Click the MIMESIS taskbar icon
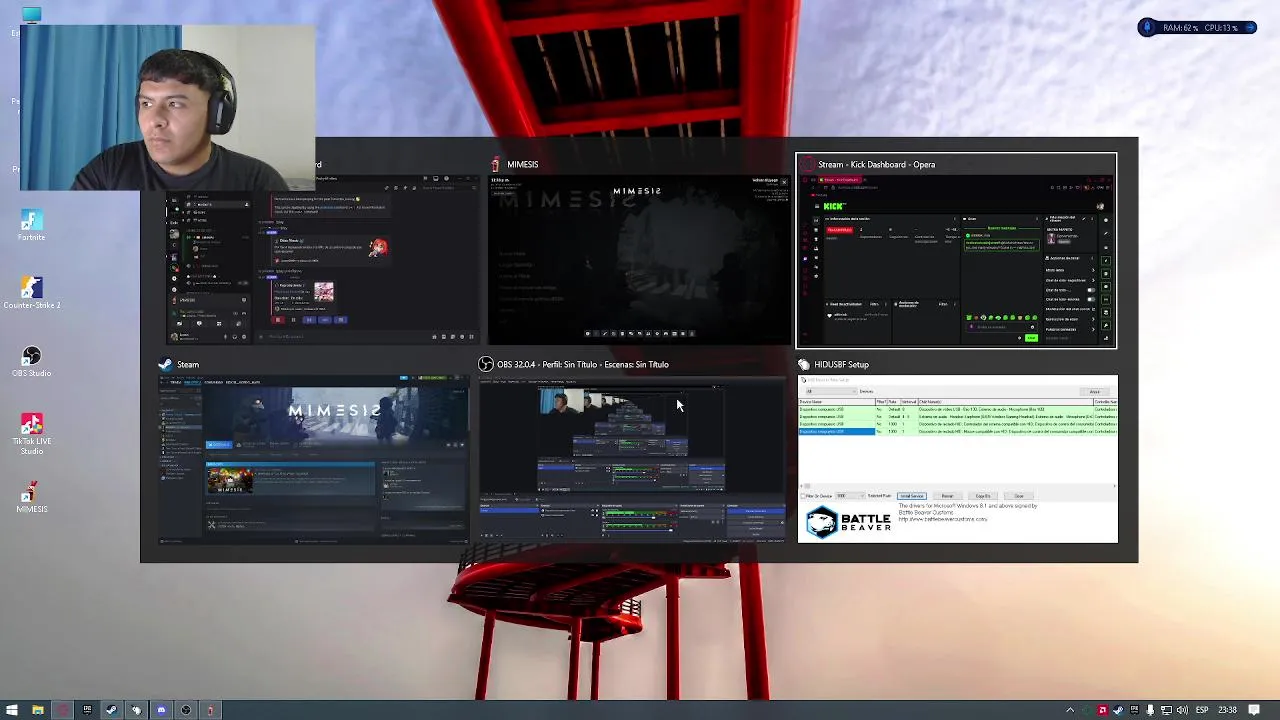The width and height of the screenshot is (1280, 720). (x=211, y=710)
